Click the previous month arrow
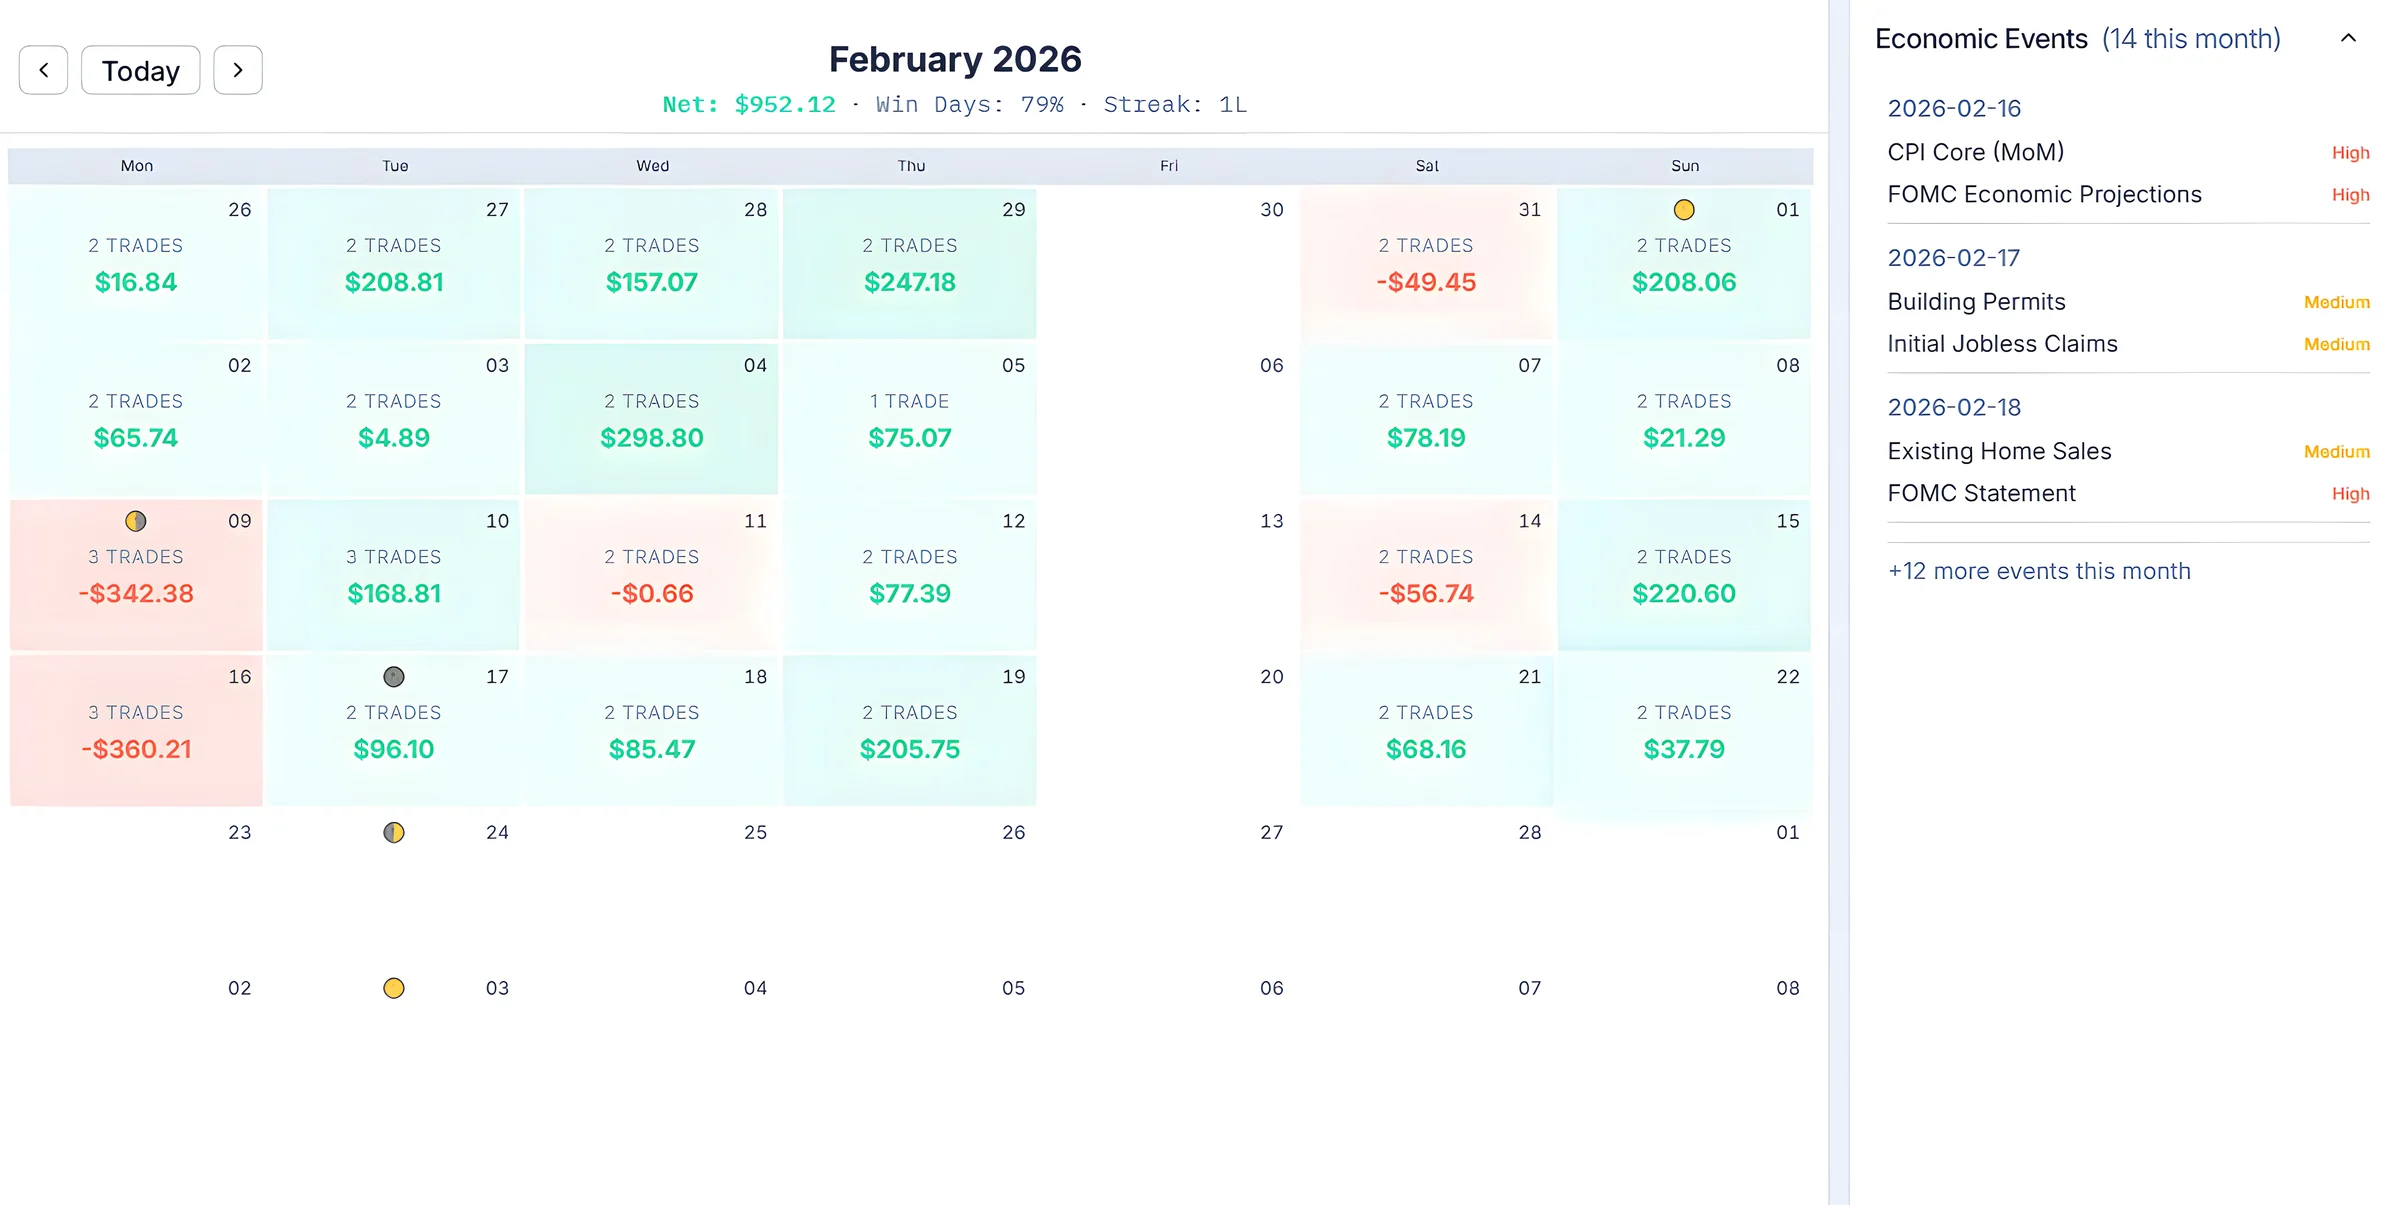Image resolution: width=2400 pixels, height=1205 pixels. pyautogui.click(x=43, y=69)
